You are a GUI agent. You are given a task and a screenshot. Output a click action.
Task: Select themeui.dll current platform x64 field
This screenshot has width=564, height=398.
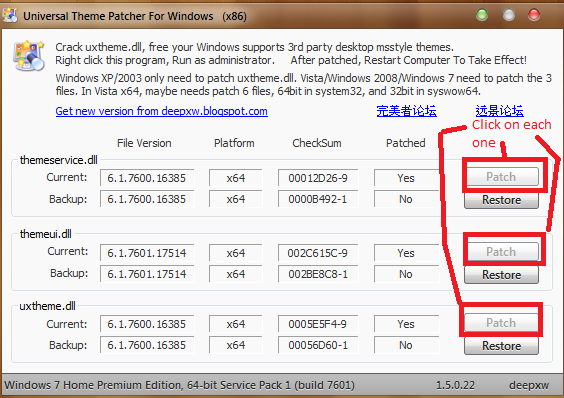click(x=236, y=253)
